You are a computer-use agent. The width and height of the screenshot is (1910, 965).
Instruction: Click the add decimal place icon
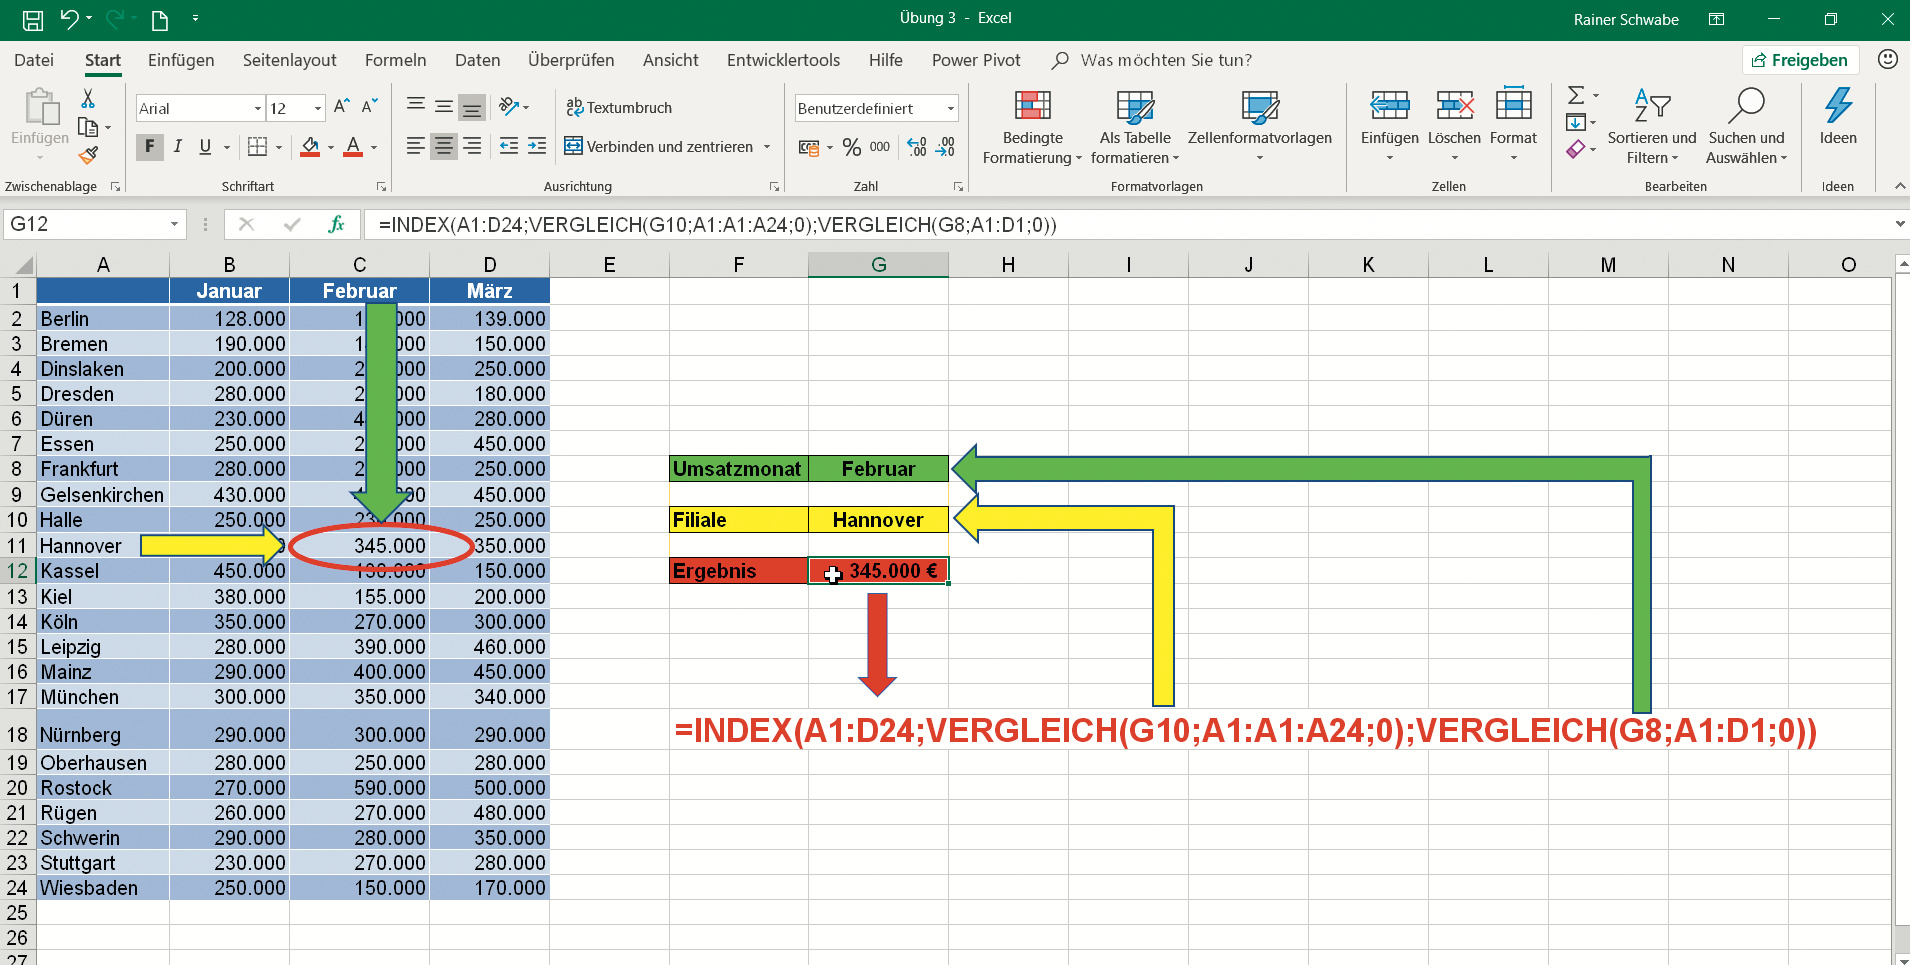point(917,147)
